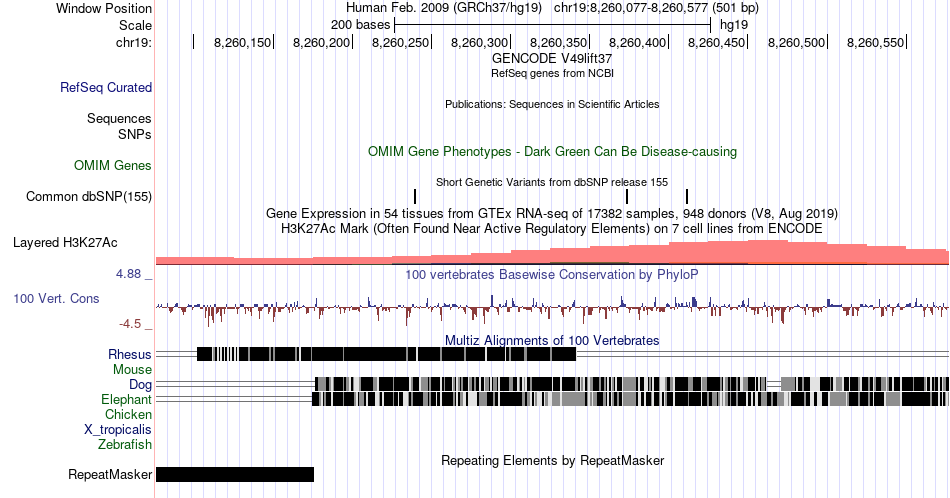Click the H3K27Ac Mark ENCODE title text
The height and width of the screenshot is (498, 950).
tap(552, 228)
